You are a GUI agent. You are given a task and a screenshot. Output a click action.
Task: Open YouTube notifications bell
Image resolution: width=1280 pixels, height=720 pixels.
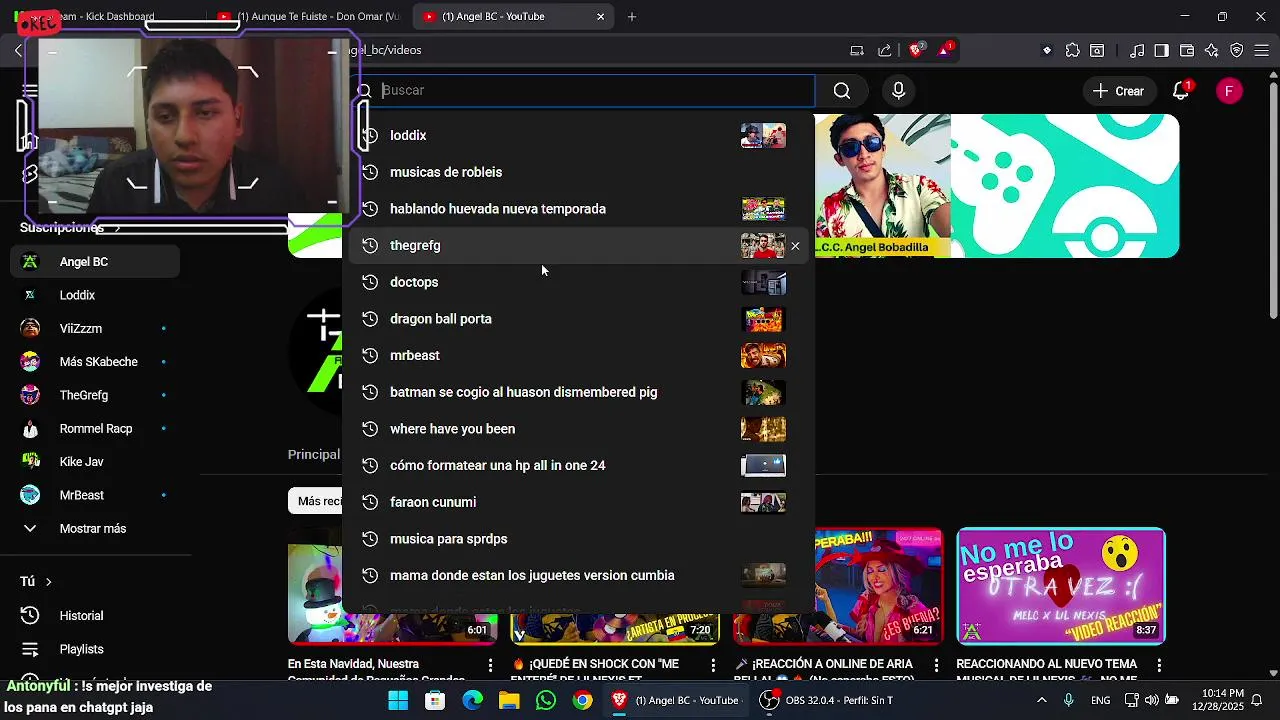1181,91
